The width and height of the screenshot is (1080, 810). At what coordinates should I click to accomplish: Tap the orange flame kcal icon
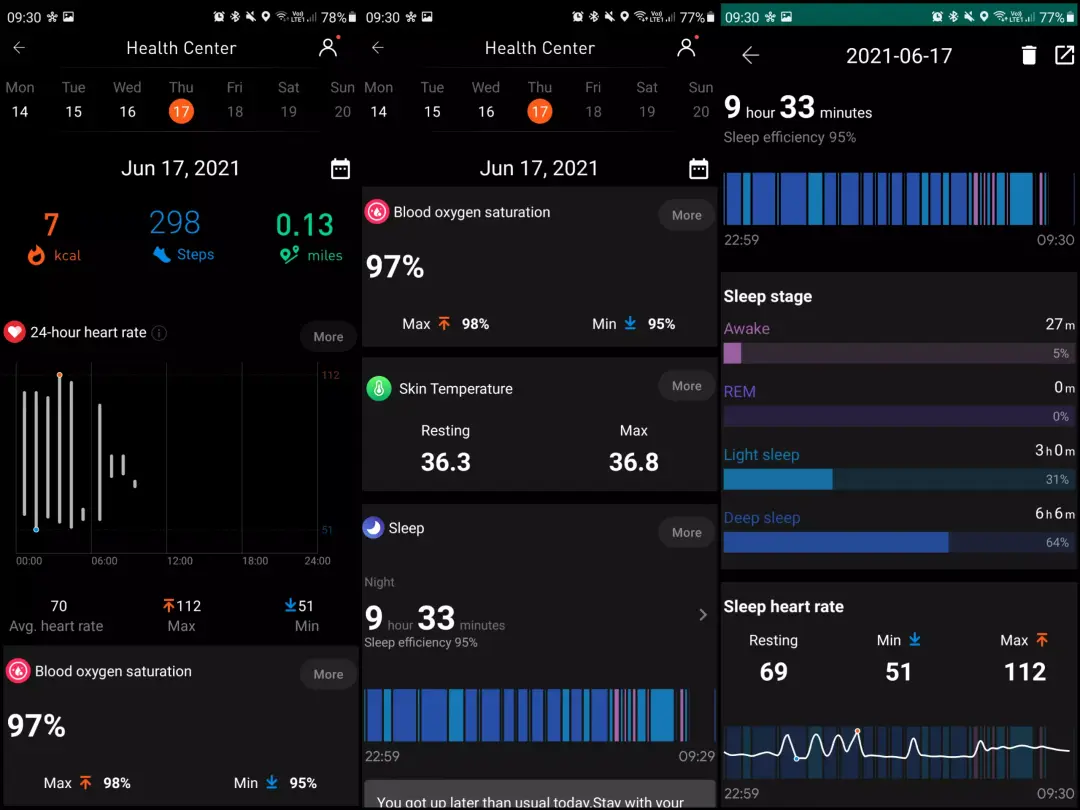coord(36,256)
